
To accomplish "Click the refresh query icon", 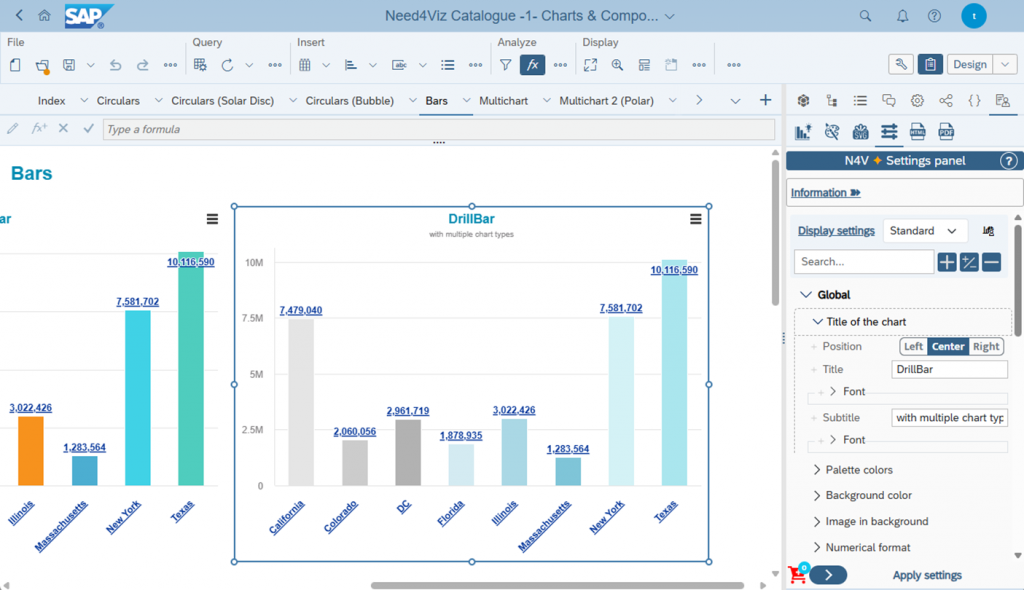I will pyautogui.click(x=227, y=65).
